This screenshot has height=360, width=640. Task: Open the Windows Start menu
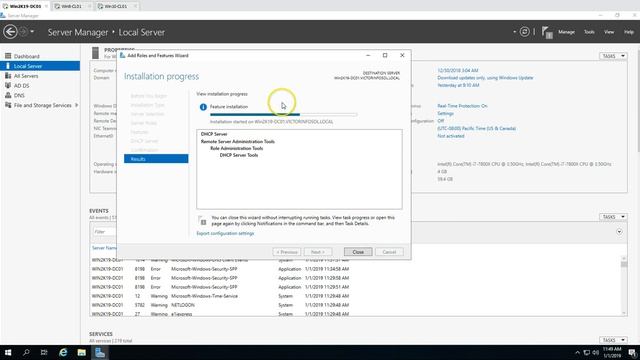pyautogui.click(x=8, y=353)
